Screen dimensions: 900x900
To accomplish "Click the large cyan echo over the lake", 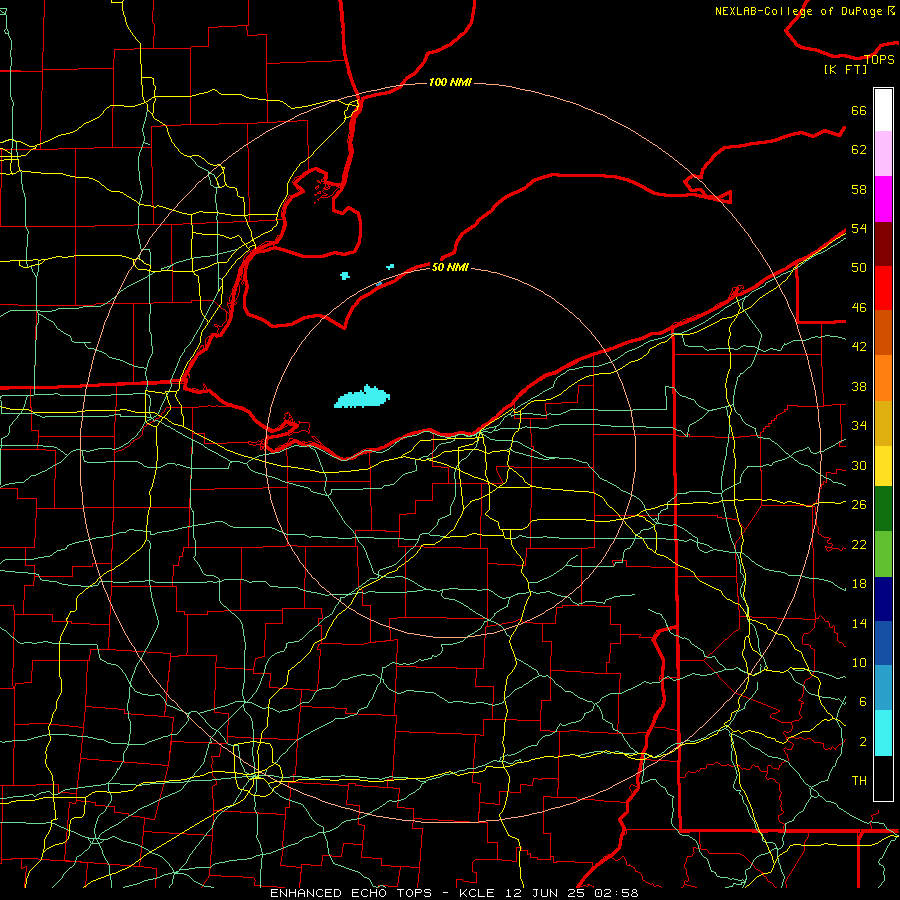I will [362, 397].
